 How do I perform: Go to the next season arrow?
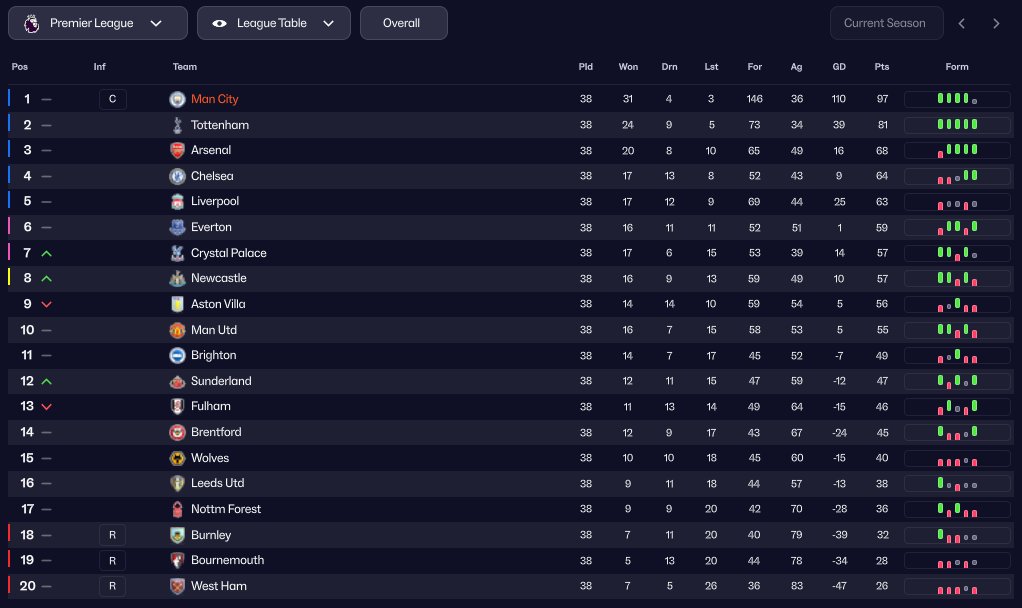tap(996, 23)
